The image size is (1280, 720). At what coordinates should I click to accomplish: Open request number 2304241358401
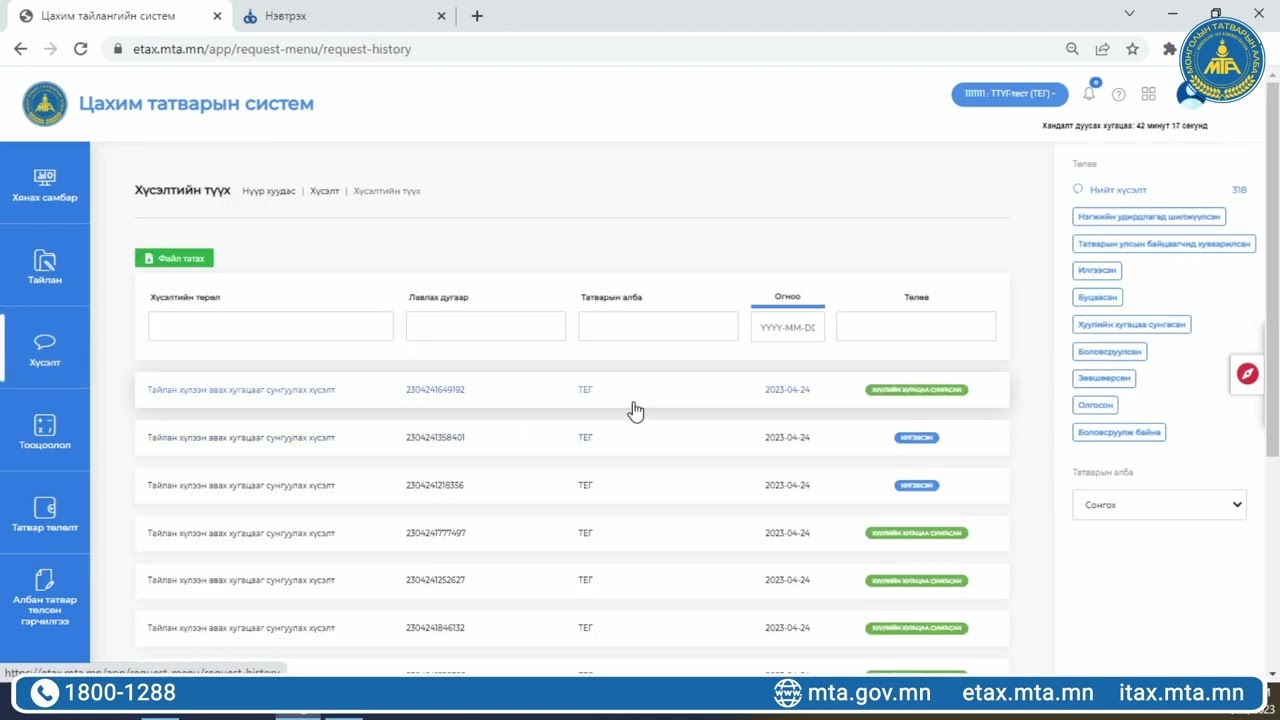point(435,438)
